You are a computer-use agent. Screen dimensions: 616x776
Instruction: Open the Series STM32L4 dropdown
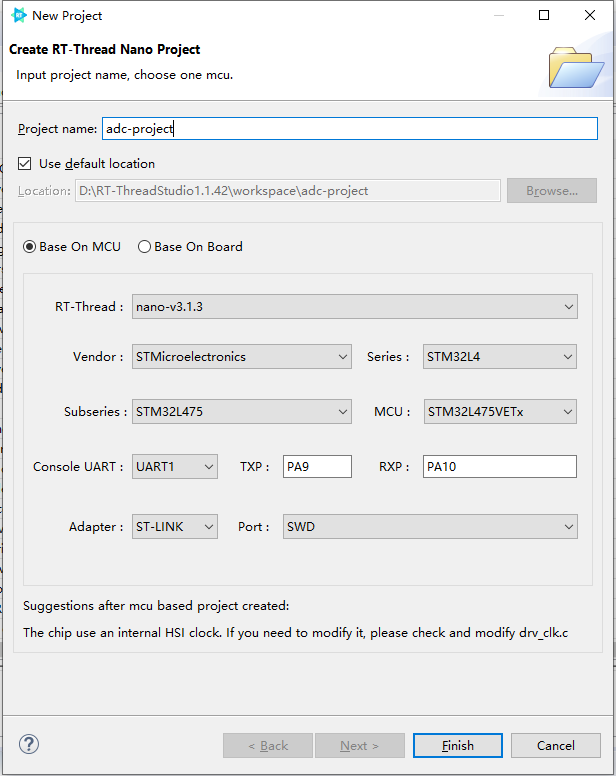(500, 357)
